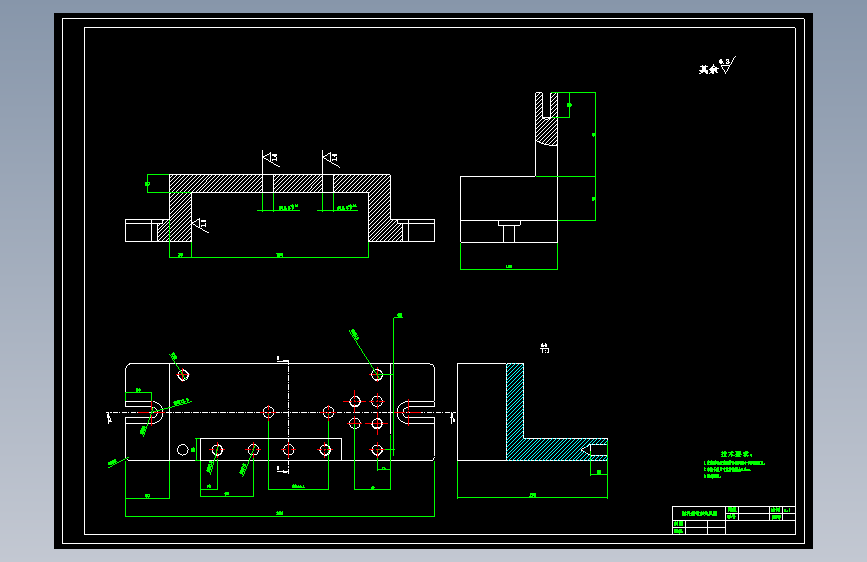Select the 其余 surface roughness note
Viewport: 867px width, 562px height.
(717, 66)
